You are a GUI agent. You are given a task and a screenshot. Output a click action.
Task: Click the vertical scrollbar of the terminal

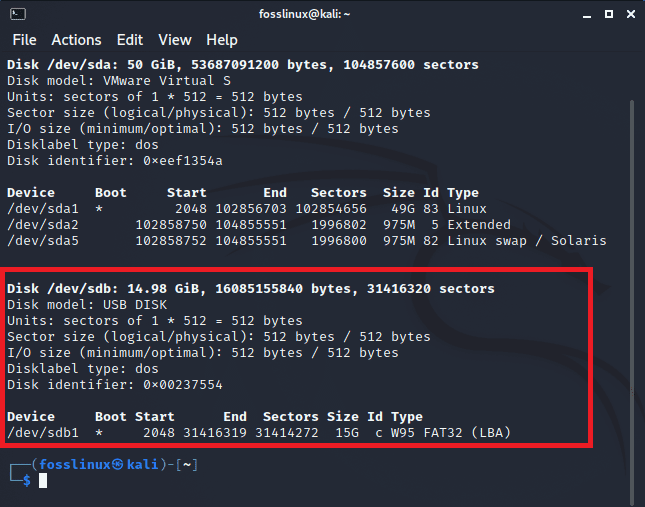(632, 302)
